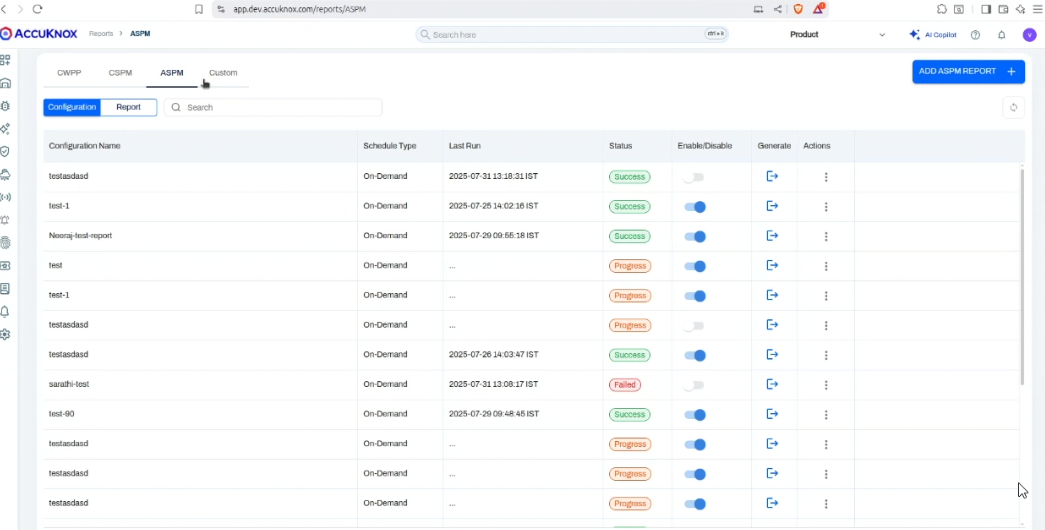This screenshot has width=1045, height=530.
Task: Select the Configuration view button
Action: (x=72, y=107)
